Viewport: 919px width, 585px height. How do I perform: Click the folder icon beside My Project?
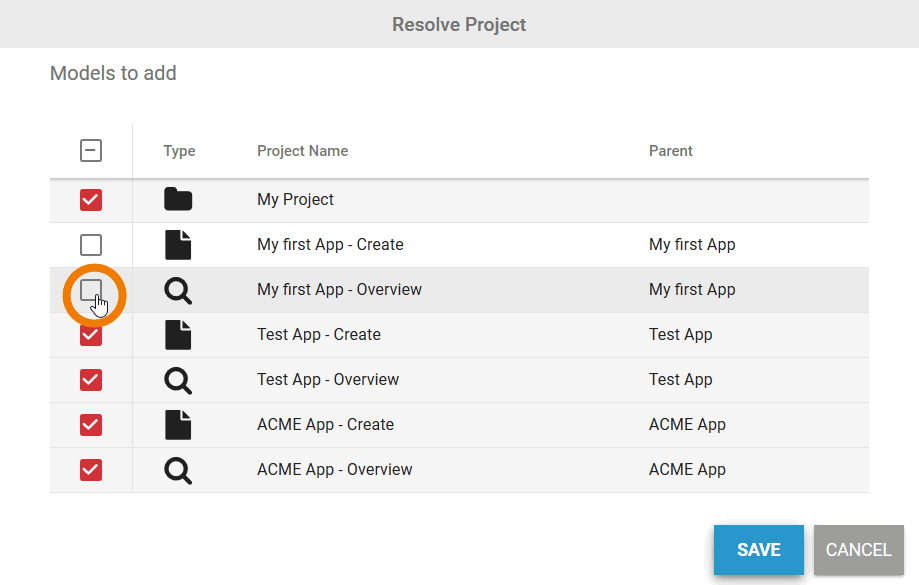click(x=178, y=199)
